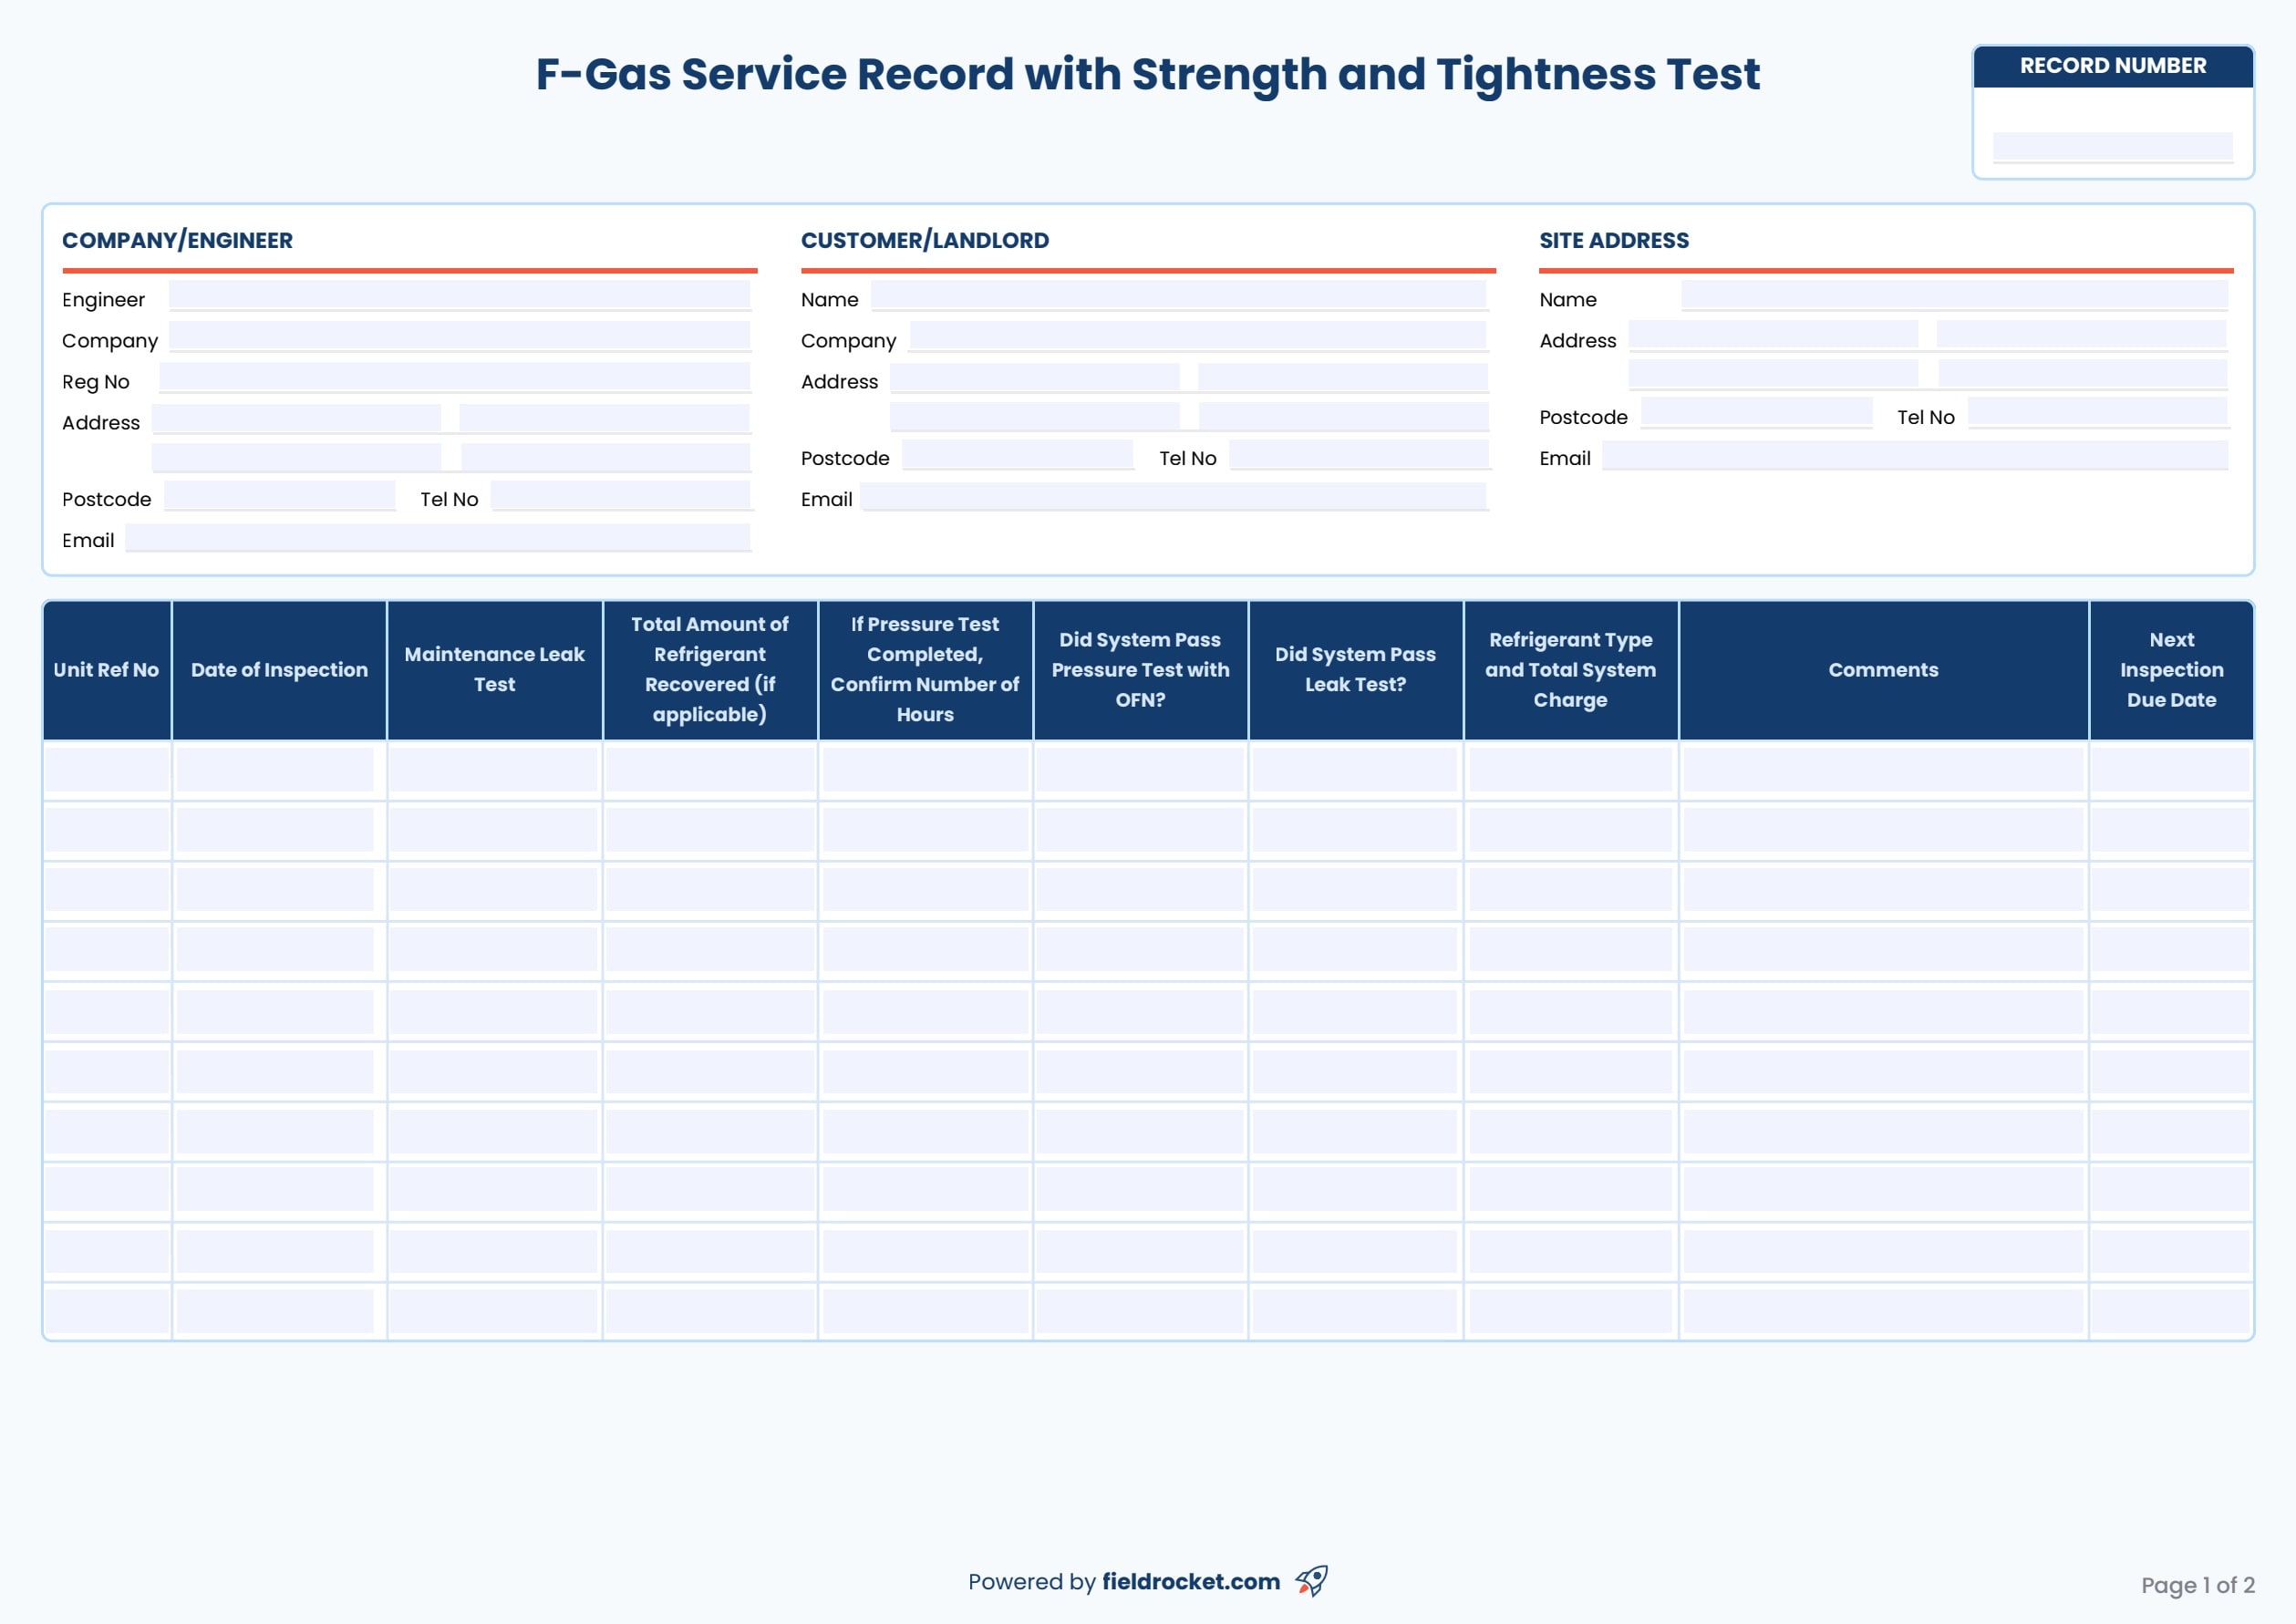Fill in the Engineer name field
2296x1624 pixels.
coord(459,295)
